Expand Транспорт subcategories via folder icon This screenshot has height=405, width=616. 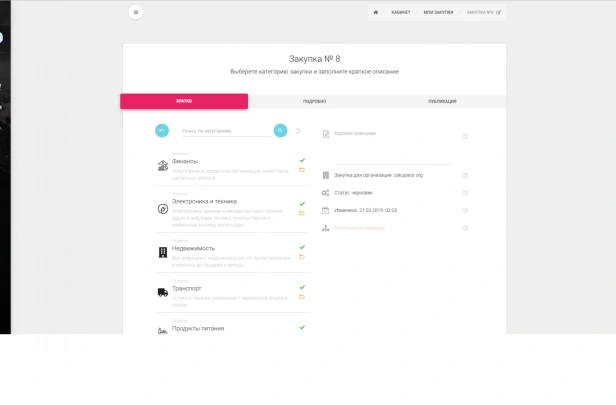[x=302, y=297]
